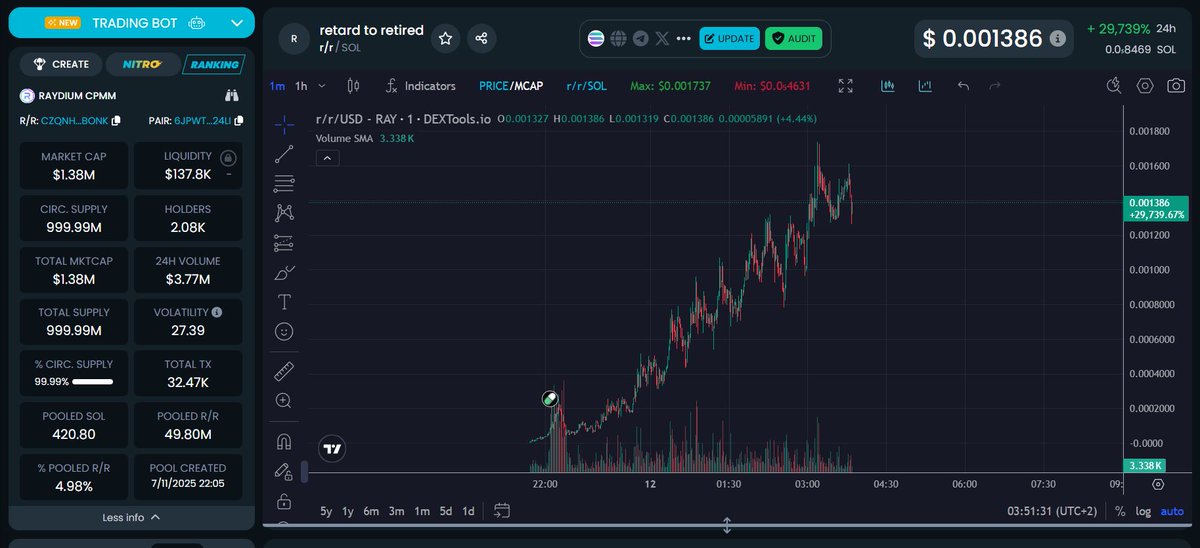Select the ruler measure tool
This screenshot has height=548, width=1200.
click(284, 371)
